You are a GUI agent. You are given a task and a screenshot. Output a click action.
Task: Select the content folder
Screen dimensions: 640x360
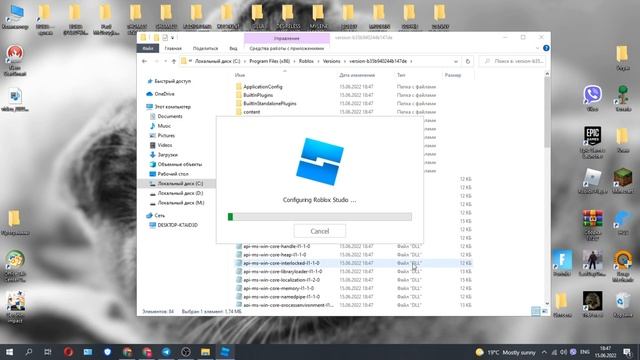pyautogui.click(x=251, y=112)
